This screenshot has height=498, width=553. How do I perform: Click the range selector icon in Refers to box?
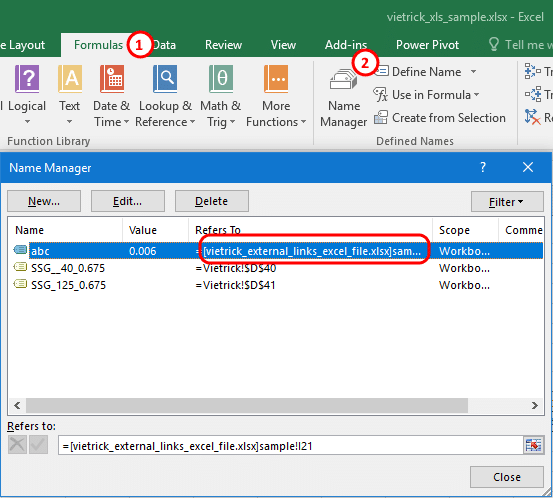(533, 445)
